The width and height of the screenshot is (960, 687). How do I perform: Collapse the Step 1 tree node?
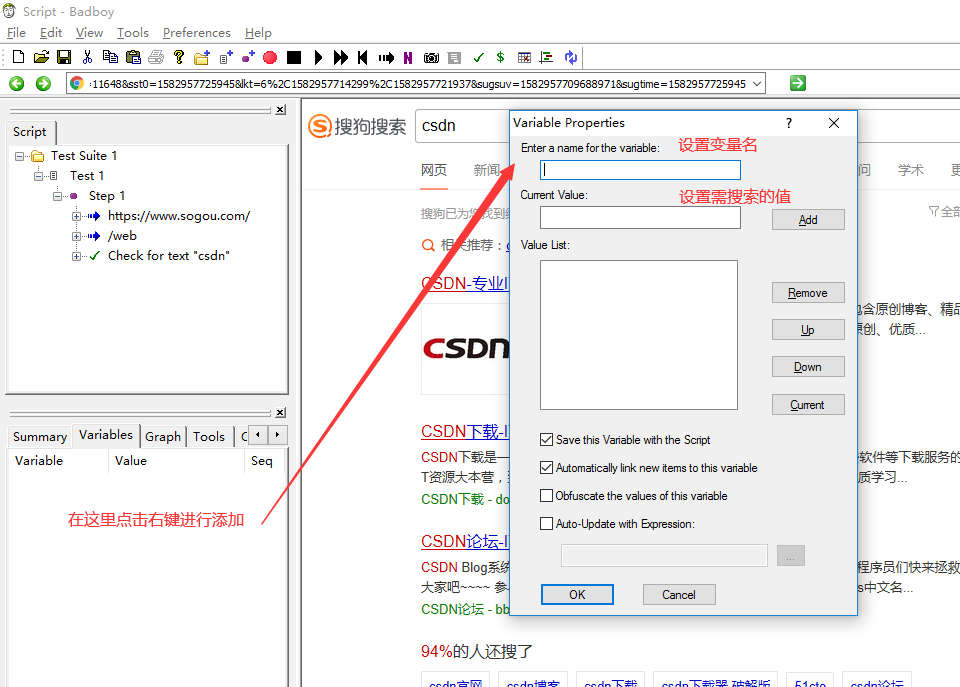click(x=58, y=196)
